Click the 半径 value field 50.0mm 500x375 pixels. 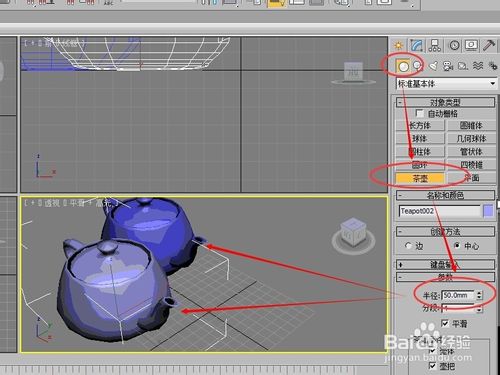tap(458, 295)
